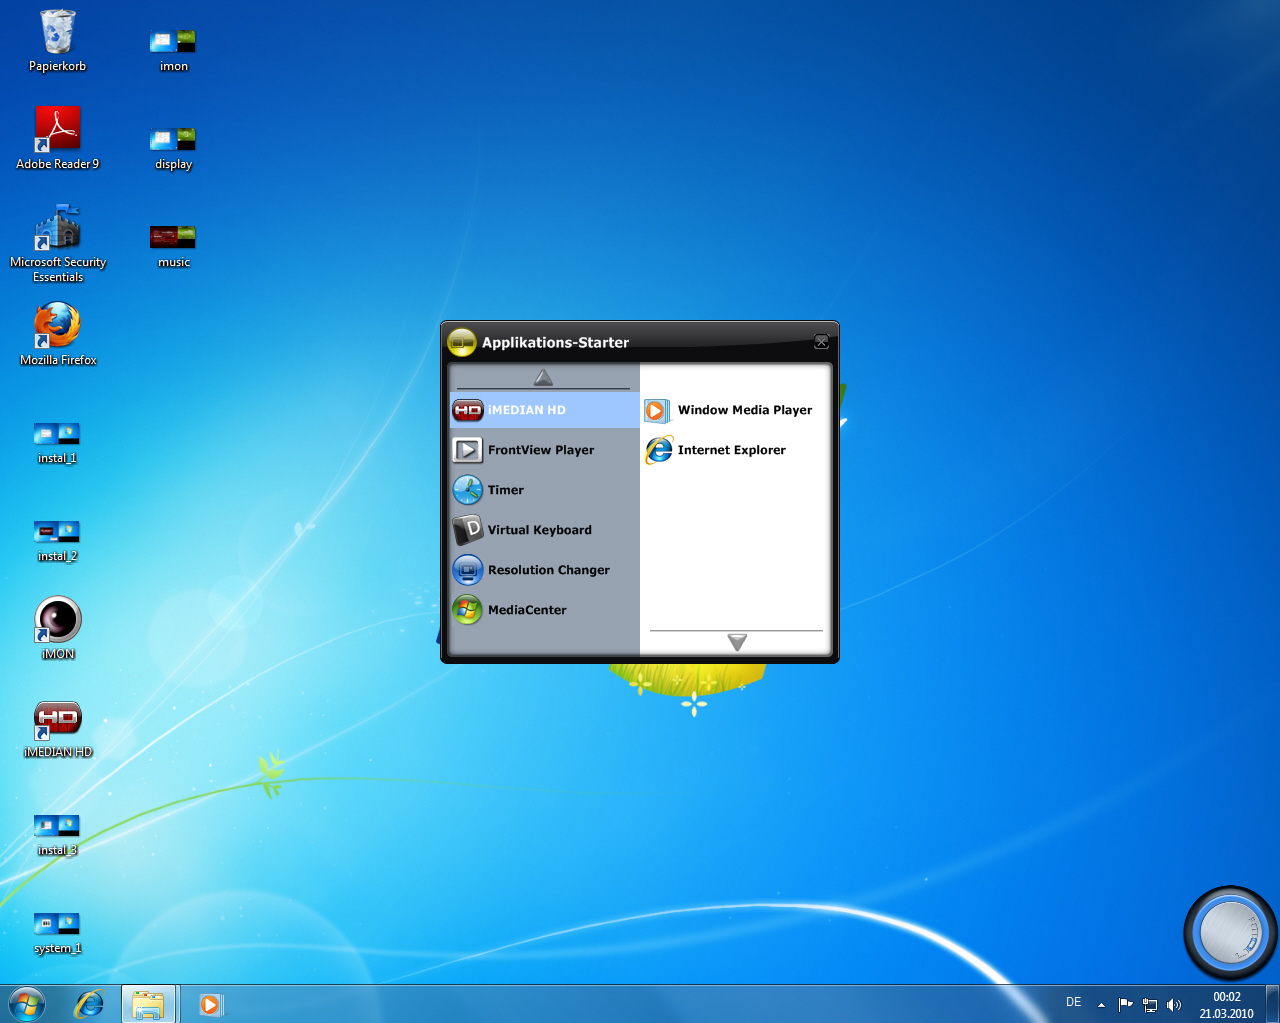Select the instal_2 desktop file

(57, 540)
